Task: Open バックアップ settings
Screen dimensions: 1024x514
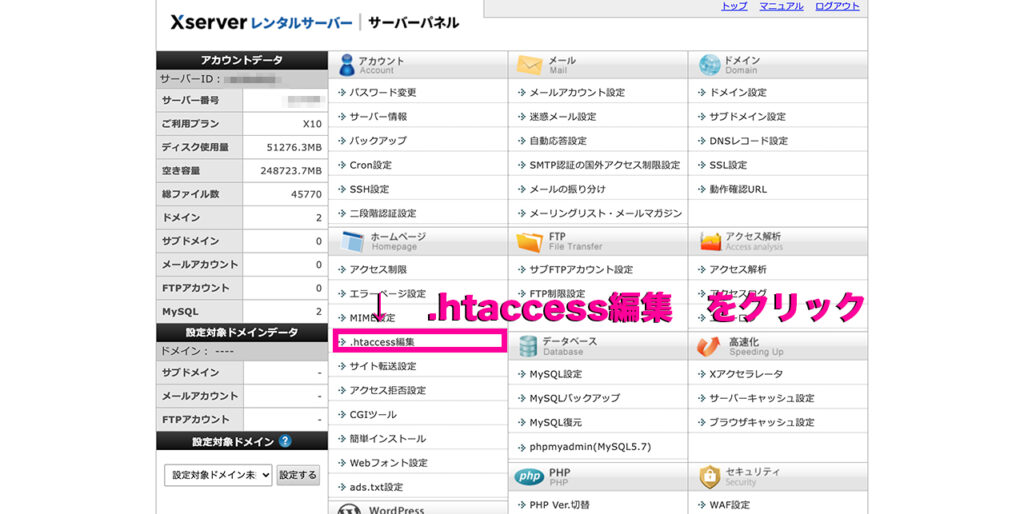Action: point(377,140)
